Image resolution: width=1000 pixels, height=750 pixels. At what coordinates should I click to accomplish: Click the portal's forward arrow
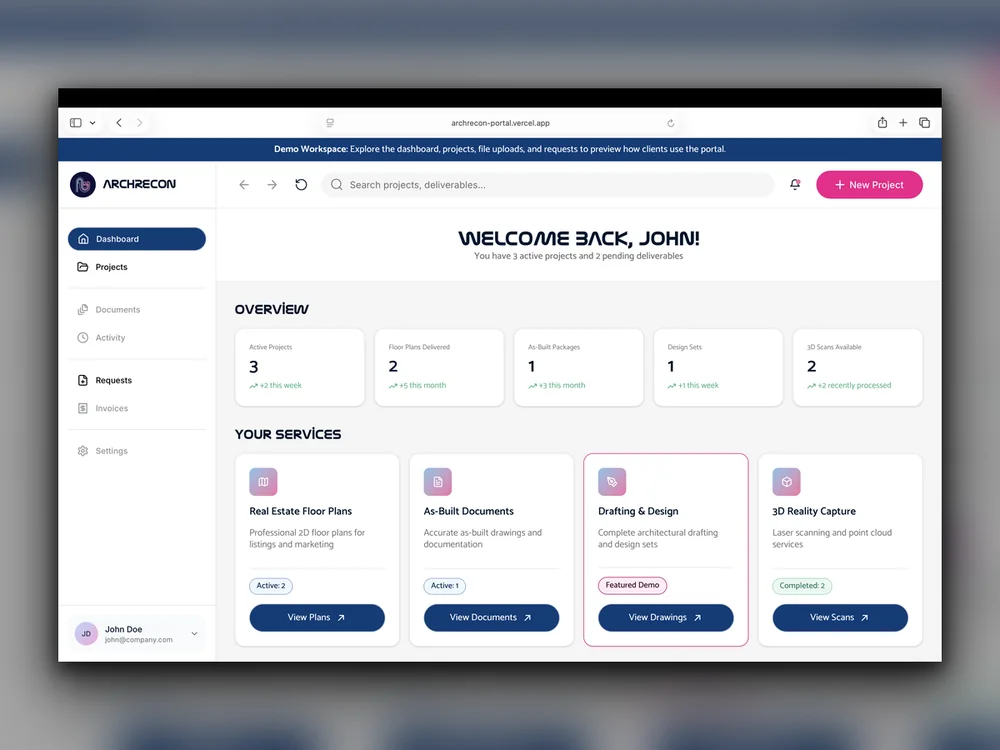(x=272, y=184)
